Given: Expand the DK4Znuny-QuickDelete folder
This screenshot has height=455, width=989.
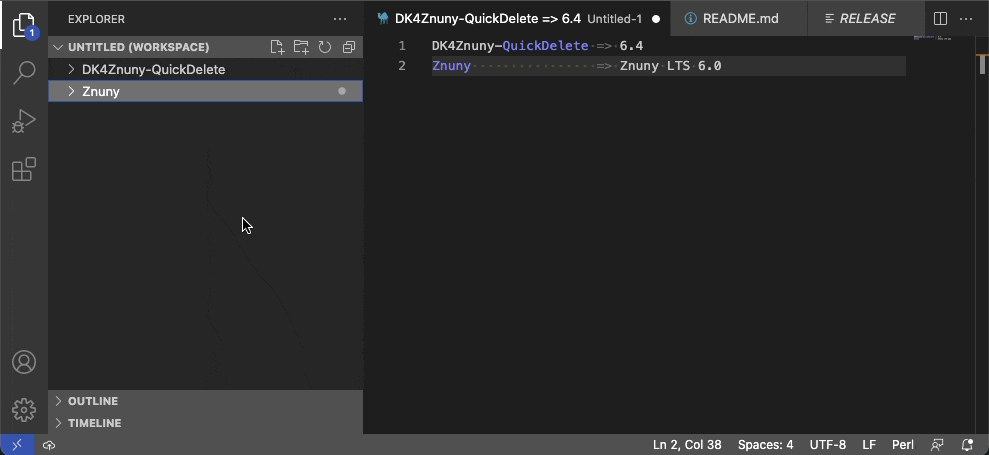Looking at the screenshot, I should click(x=206, y=69).
